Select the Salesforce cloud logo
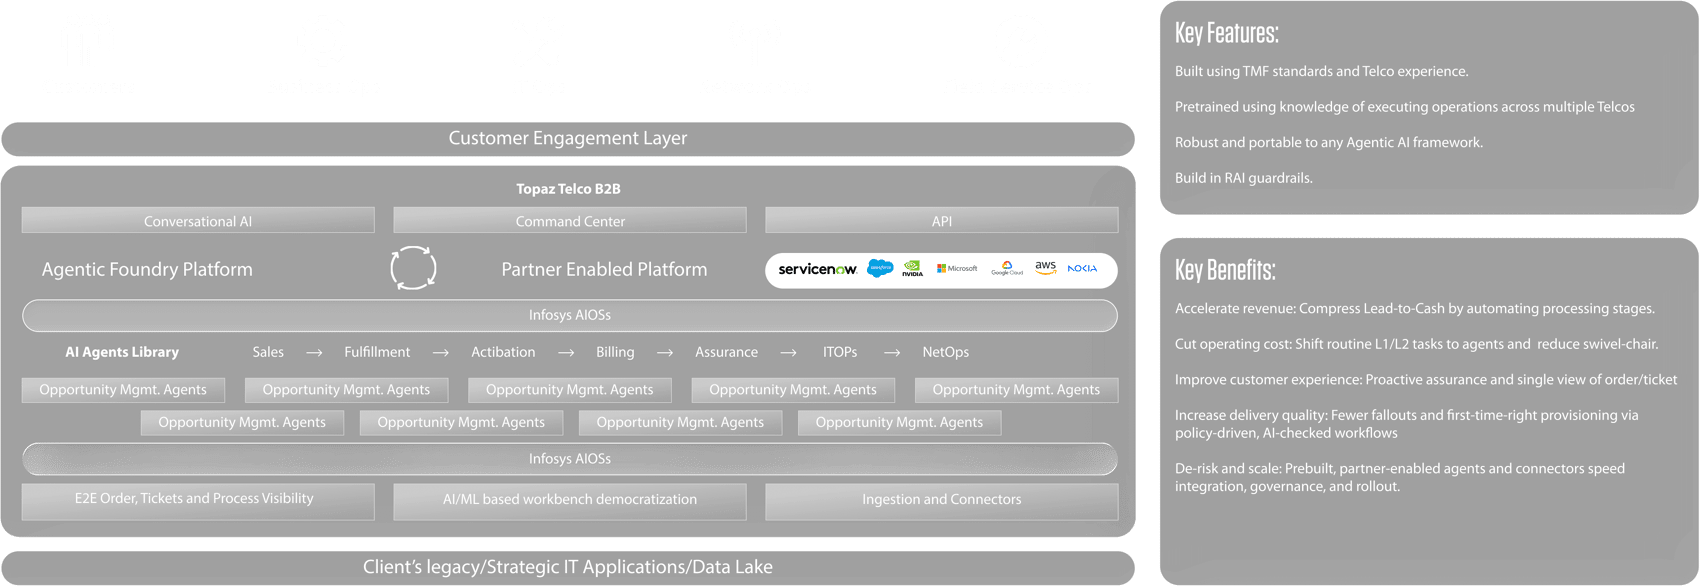The image size is (1700, 586). coord(880,268)
